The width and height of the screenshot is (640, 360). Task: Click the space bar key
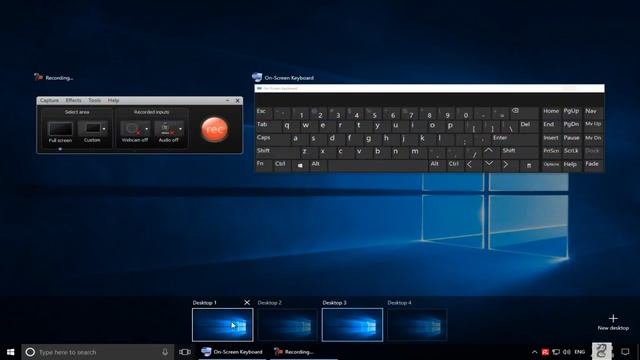(x=378, y=165)
